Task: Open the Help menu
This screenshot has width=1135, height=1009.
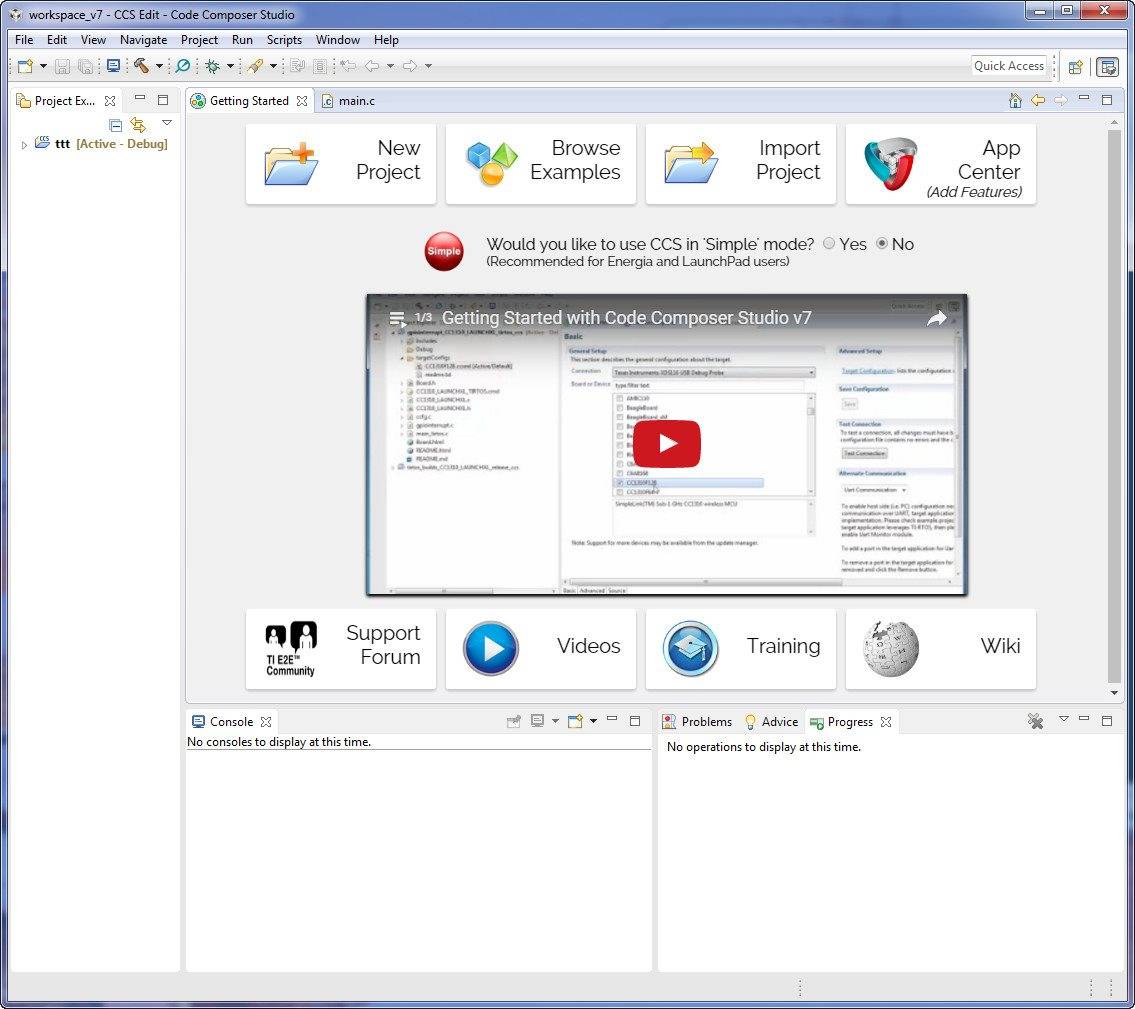Action: [x=386, y=40]
